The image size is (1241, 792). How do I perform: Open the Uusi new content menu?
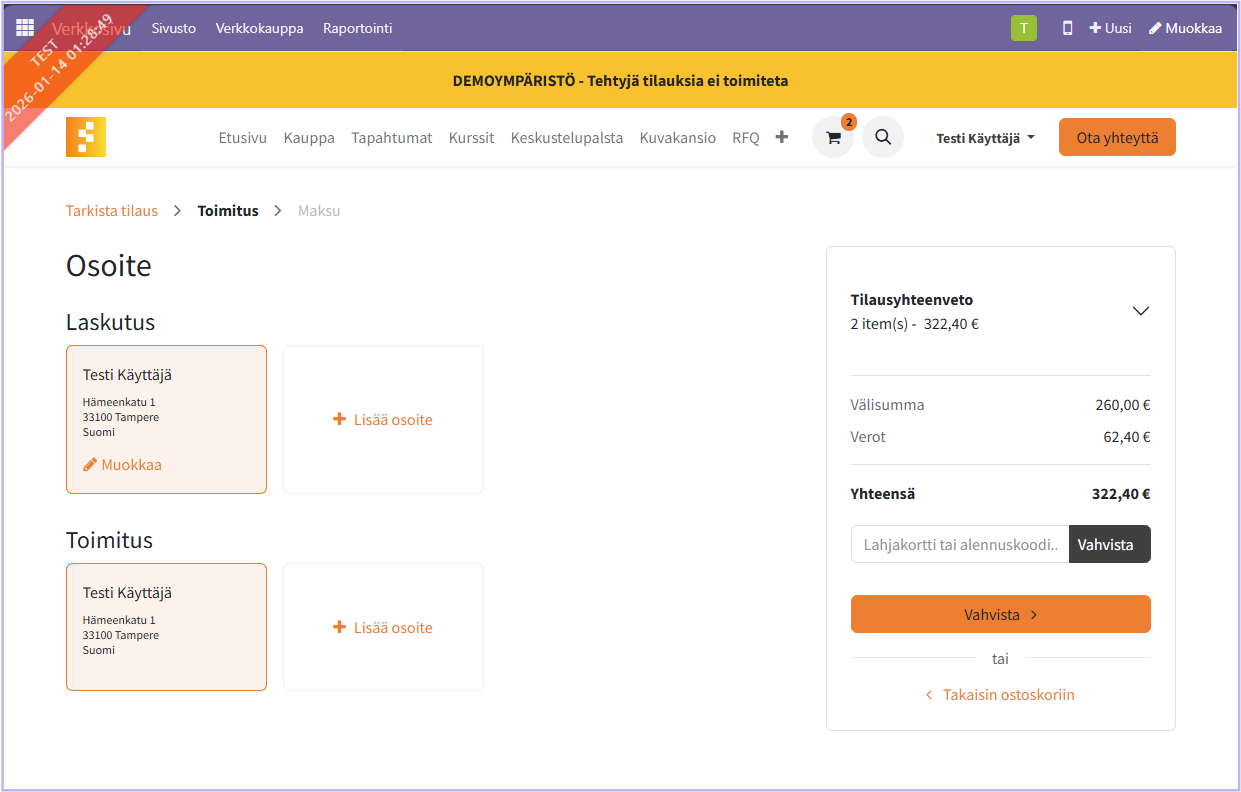tap(1110, 28)
